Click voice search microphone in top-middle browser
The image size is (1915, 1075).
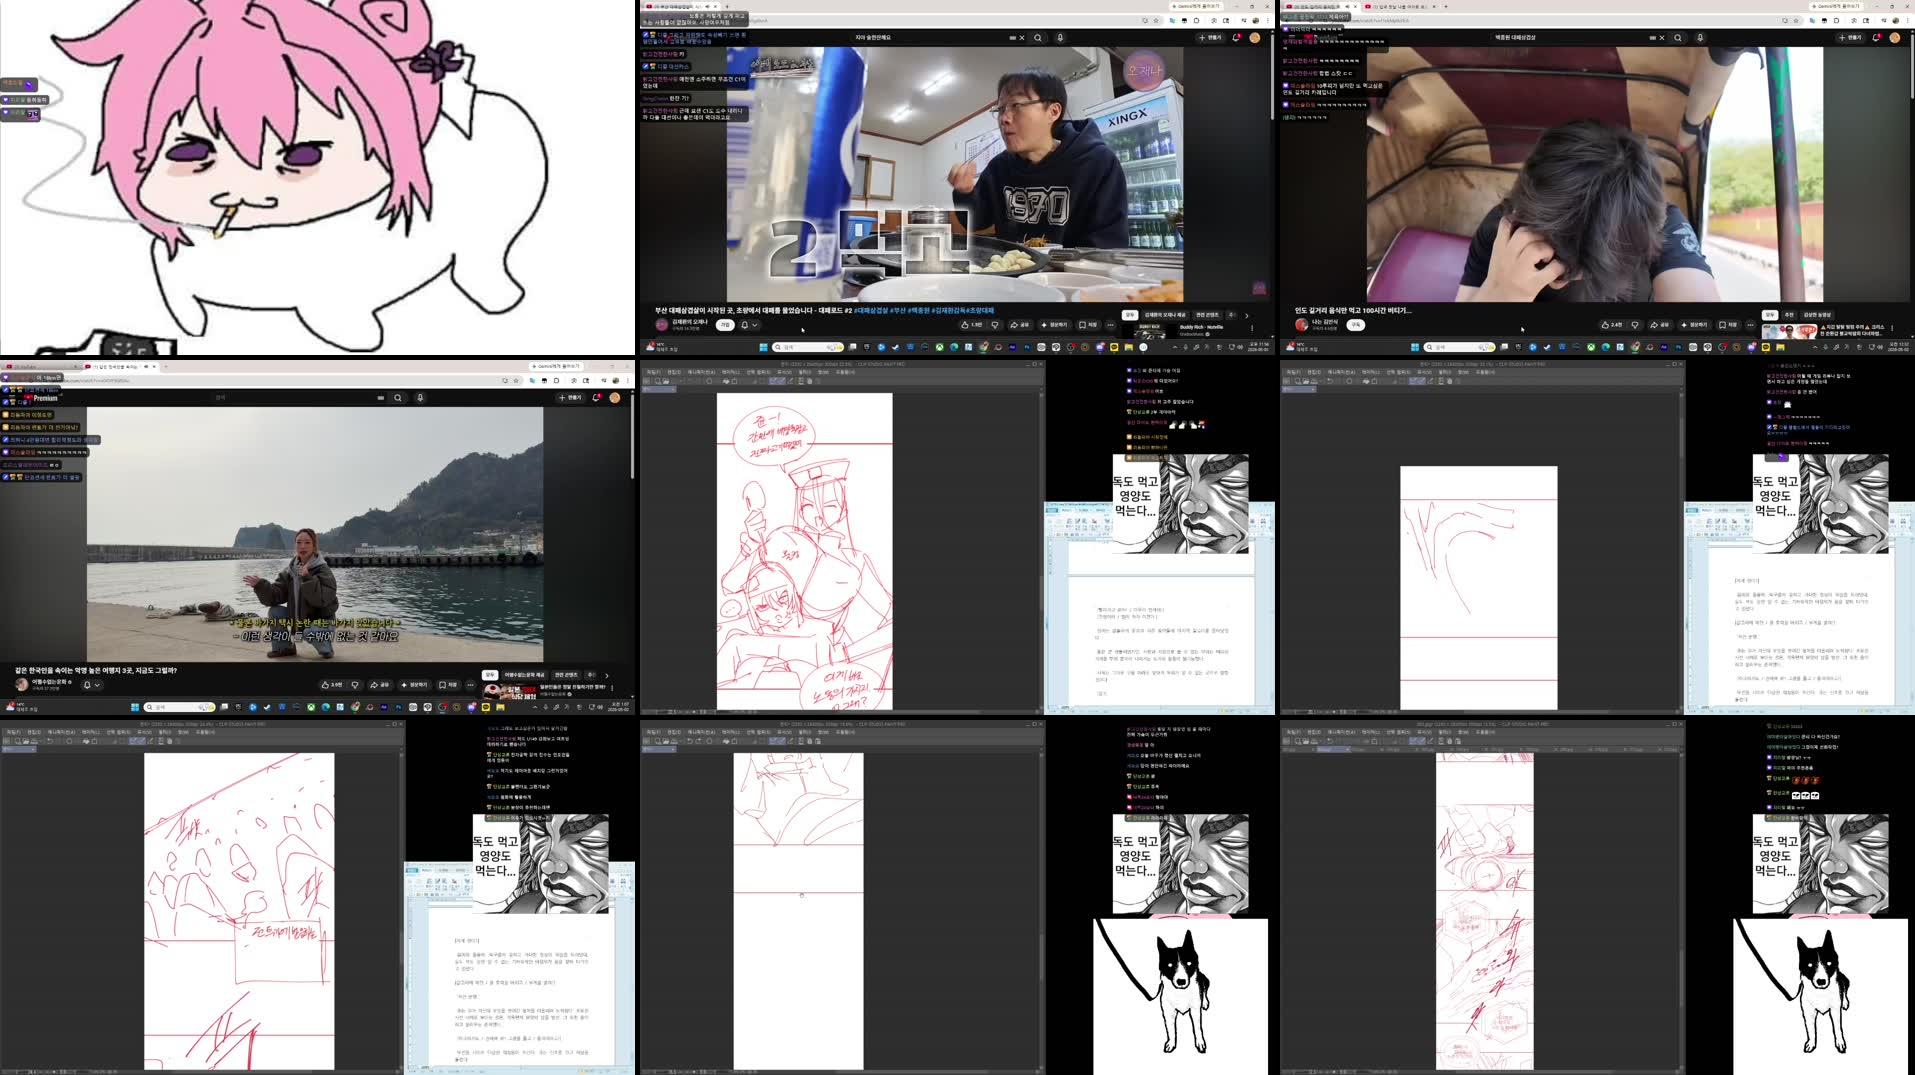(1060, 38)
